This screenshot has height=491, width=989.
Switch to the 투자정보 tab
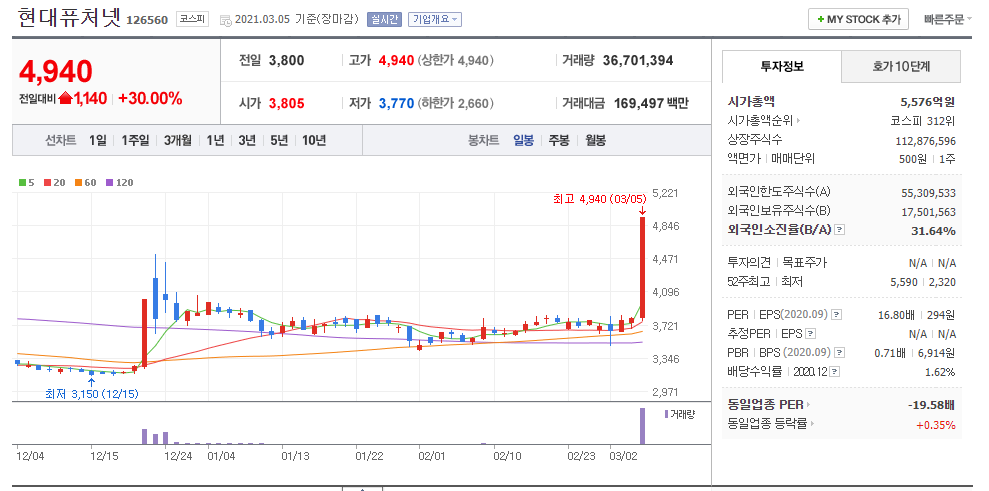click(781, 66)
